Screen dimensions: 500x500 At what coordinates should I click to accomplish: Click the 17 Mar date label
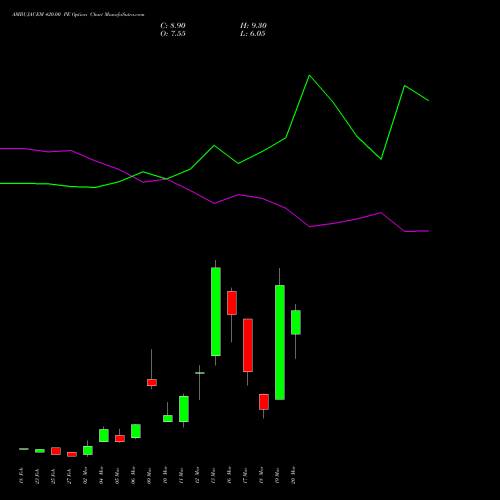click(245, 475)
